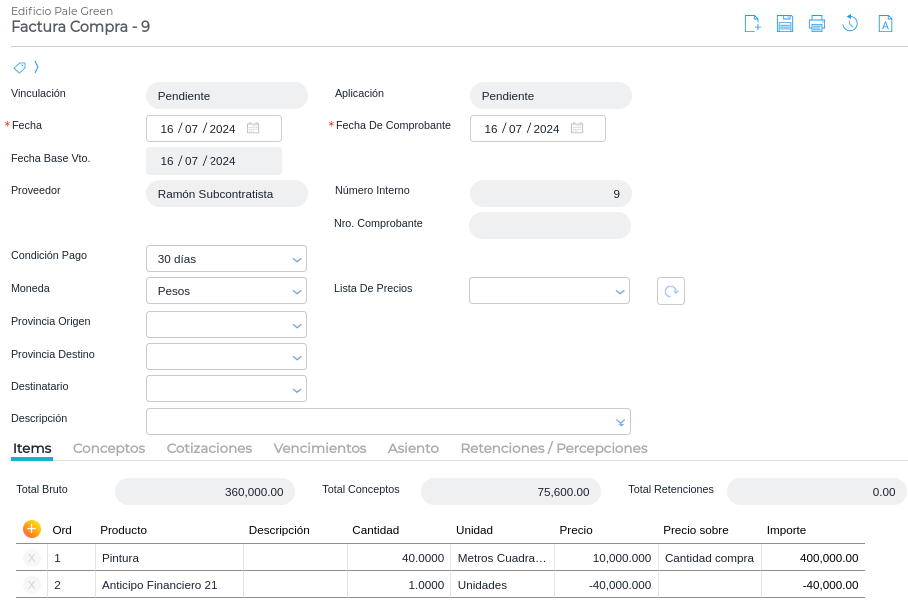Click the Nro. Comprobante field
This screenshot has width=908, height=606.
[x=550, y=226]
